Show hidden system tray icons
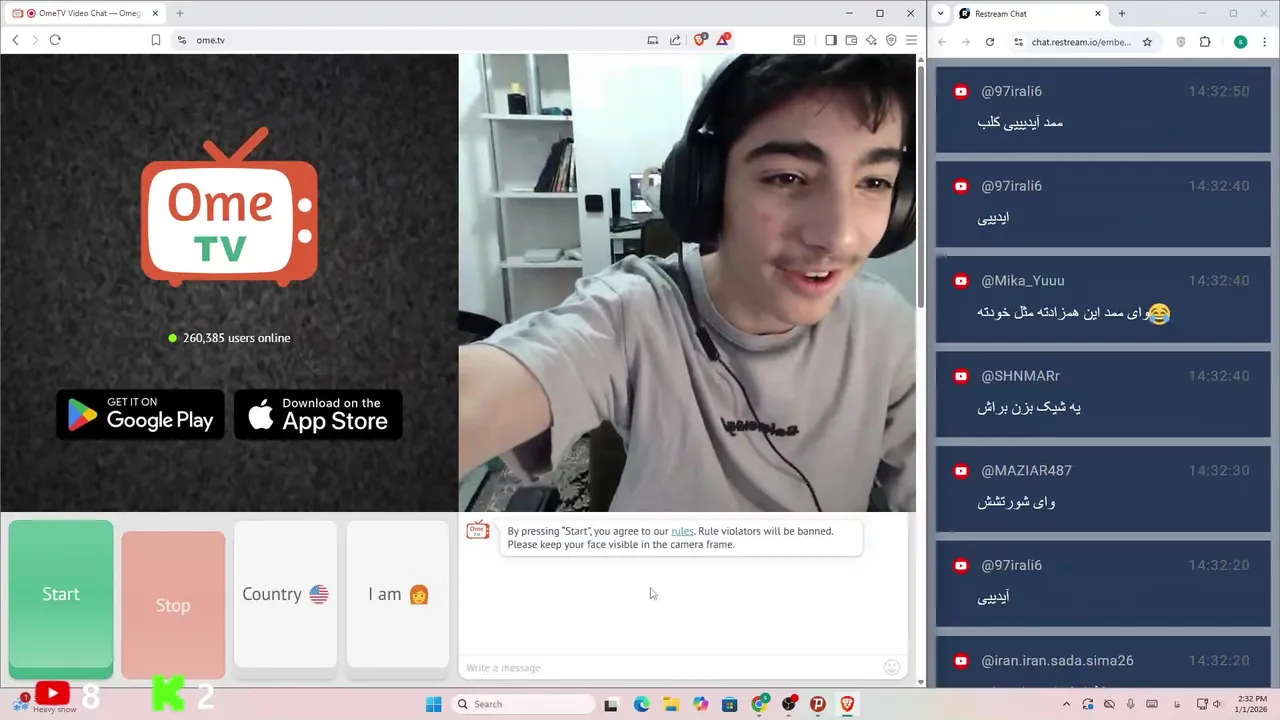The width and height of the screenshot is (1280, 720). tap(1066, 704)
